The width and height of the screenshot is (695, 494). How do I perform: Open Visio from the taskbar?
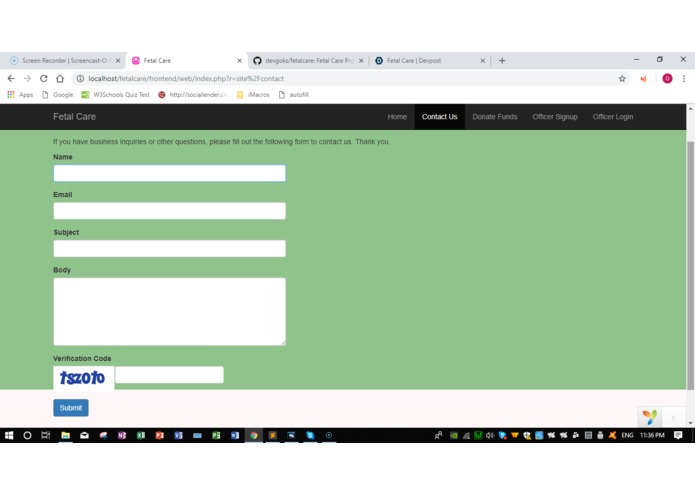click(179, 435)
